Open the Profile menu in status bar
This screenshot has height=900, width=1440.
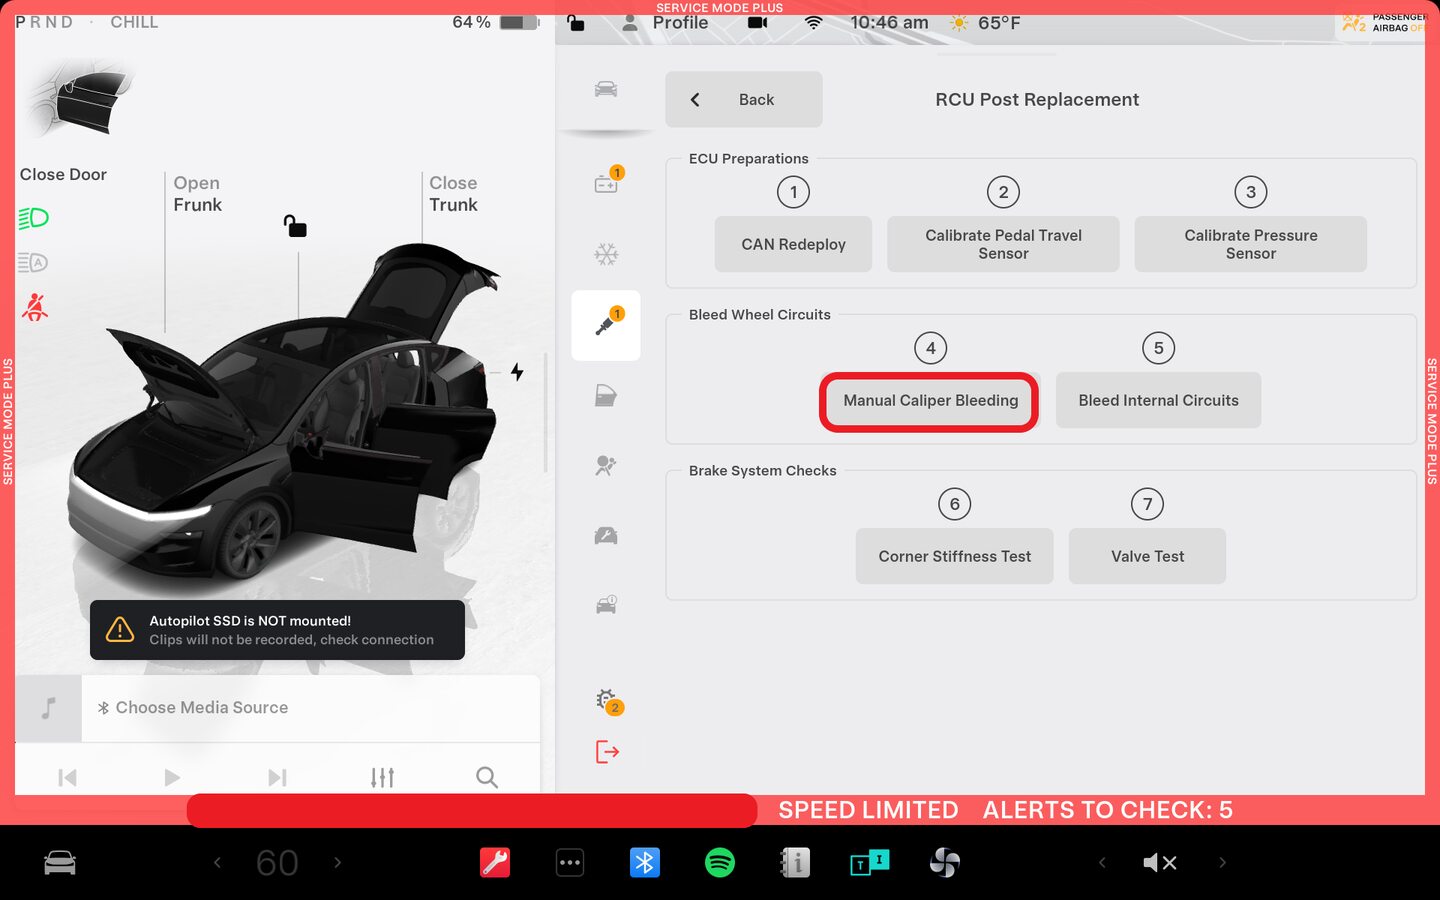(x=666, y=23)
